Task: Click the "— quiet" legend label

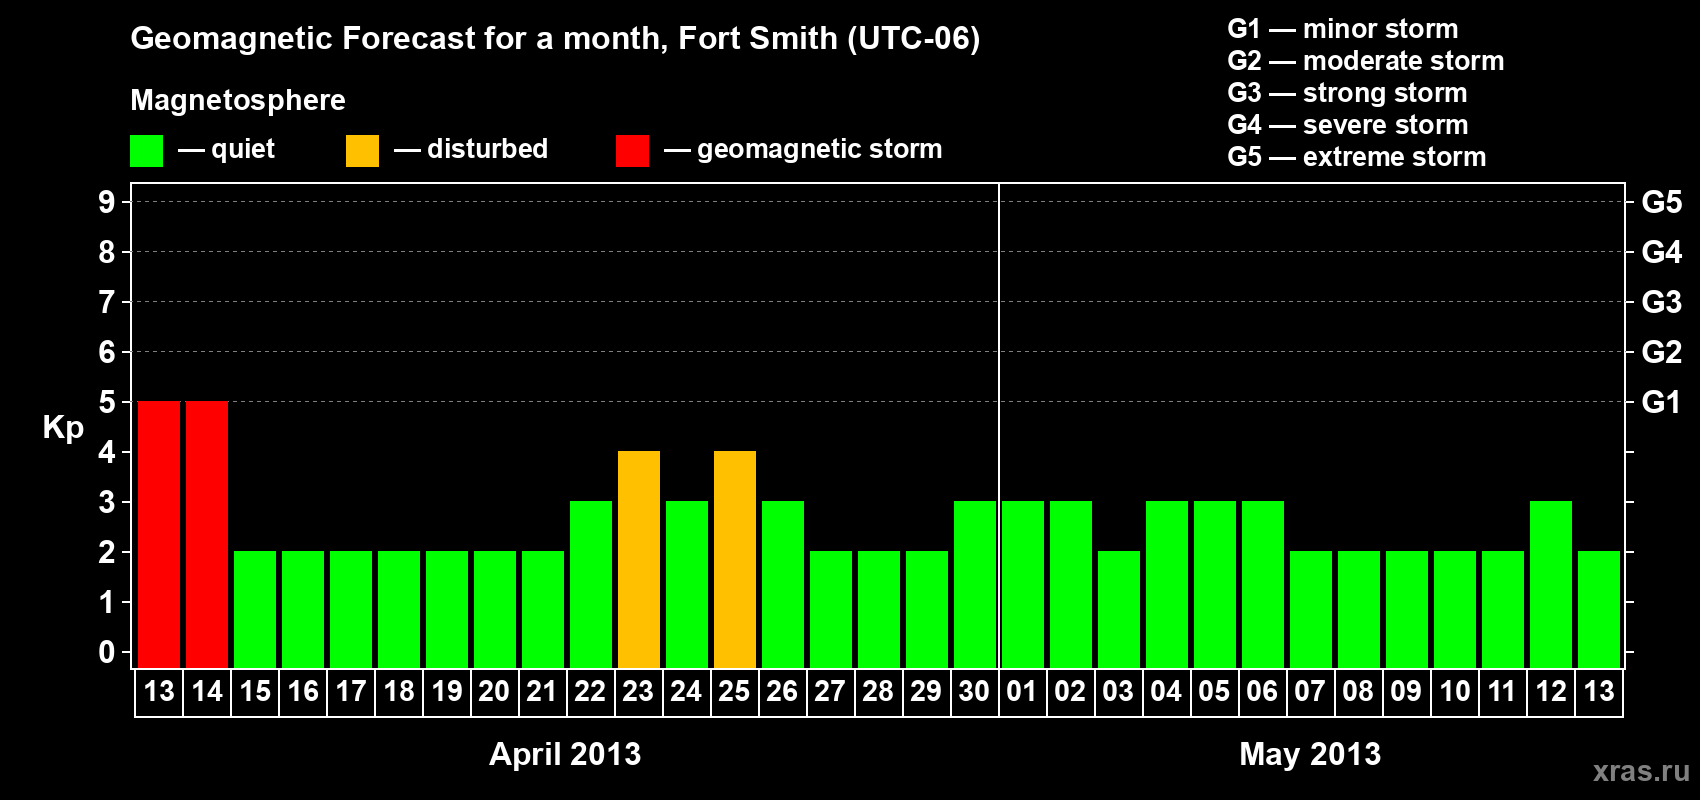Action: coord(226,149)
